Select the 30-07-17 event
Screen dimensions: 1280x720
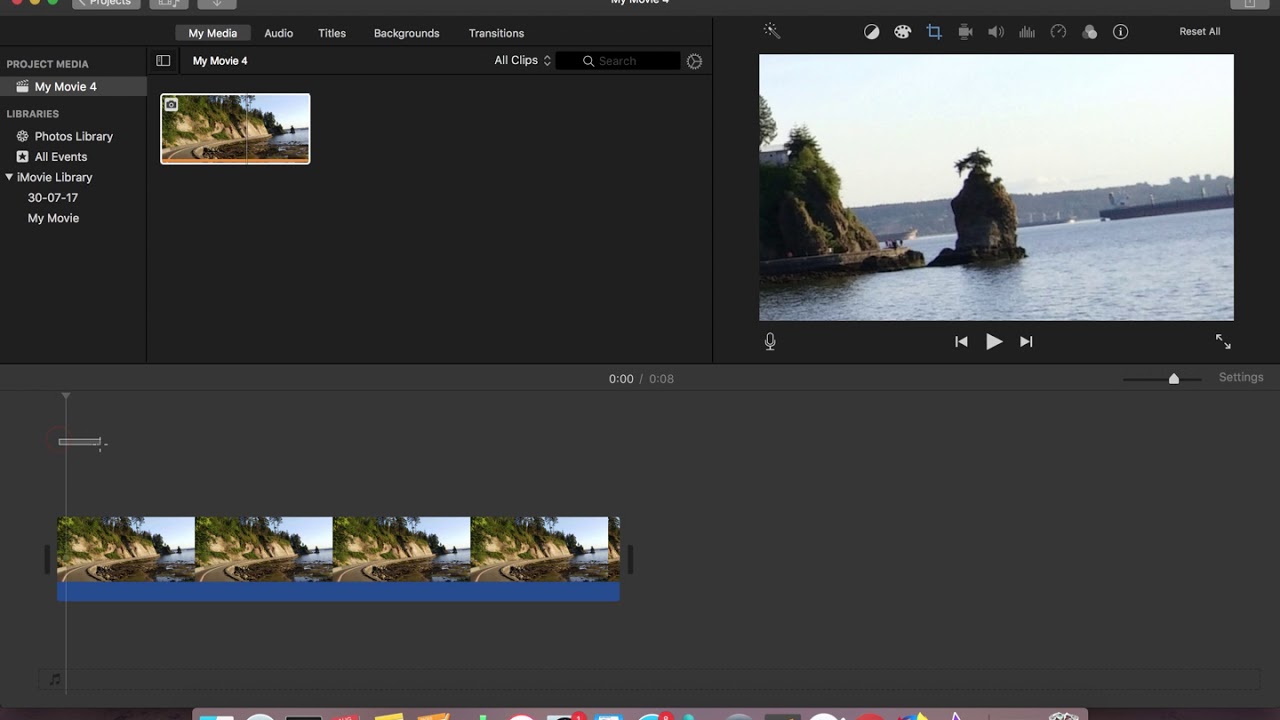click(53, 198)
